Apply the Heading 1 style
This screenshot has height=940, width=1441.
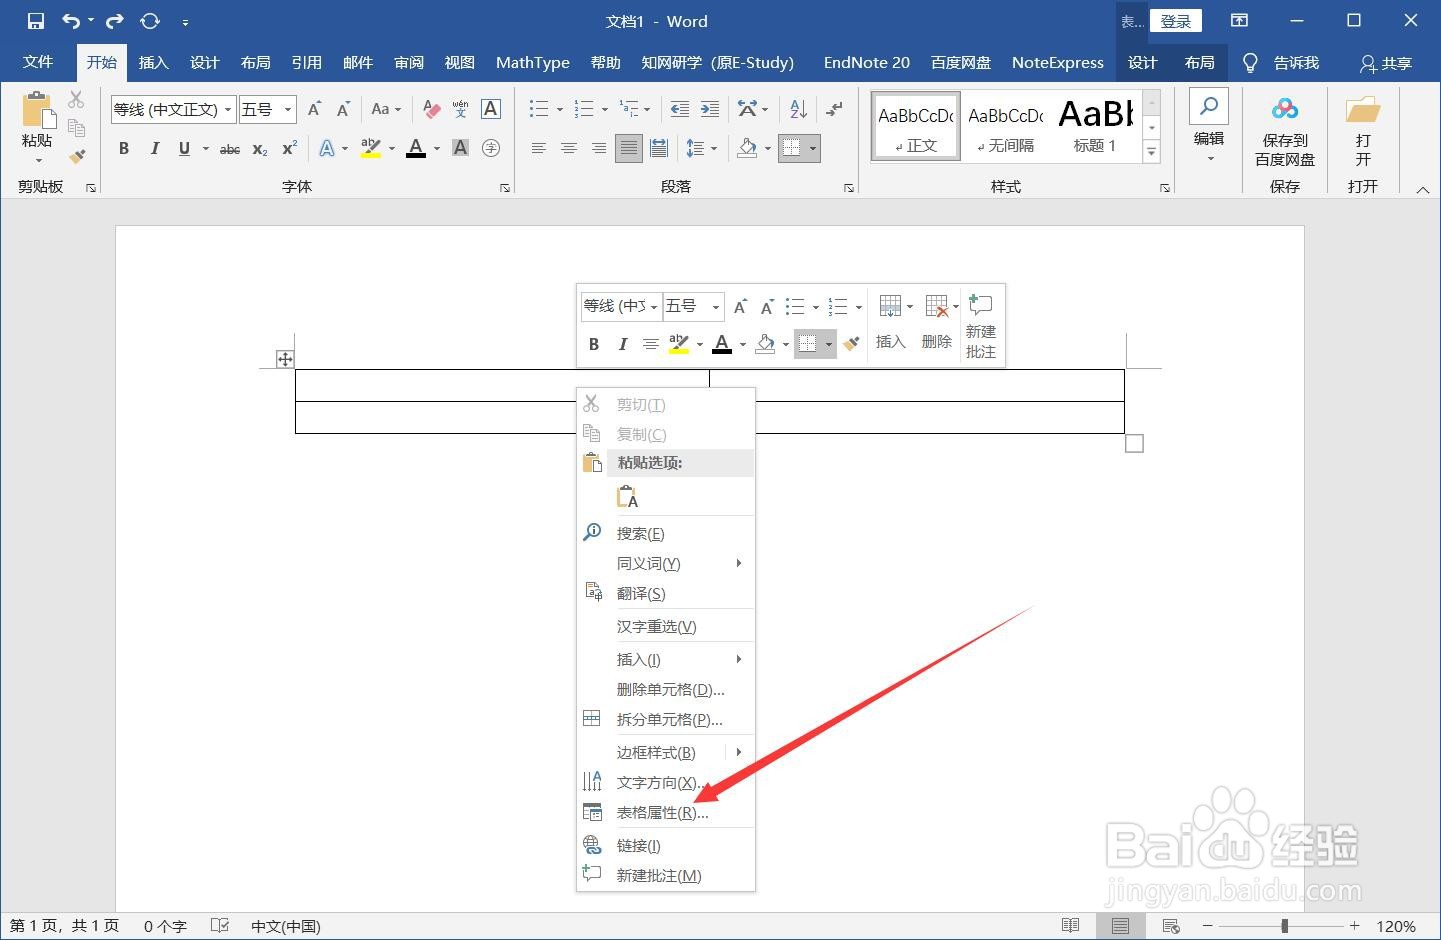1096,127
